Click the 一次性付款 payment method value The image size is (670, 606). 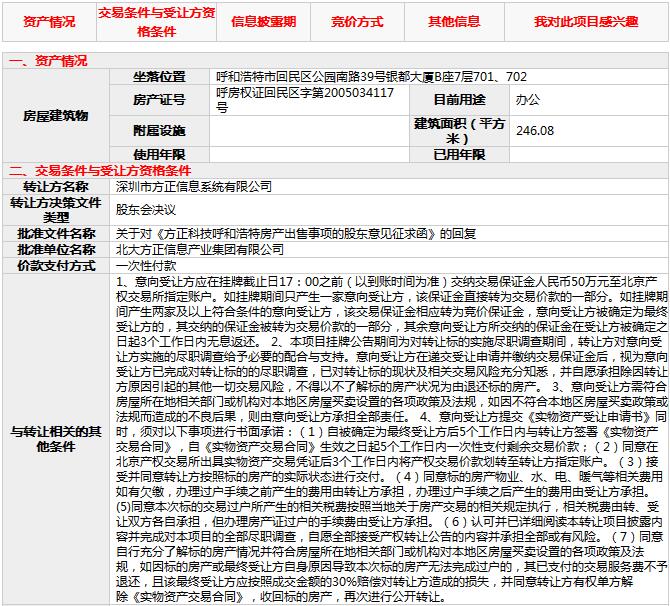(x=146, y=265)
